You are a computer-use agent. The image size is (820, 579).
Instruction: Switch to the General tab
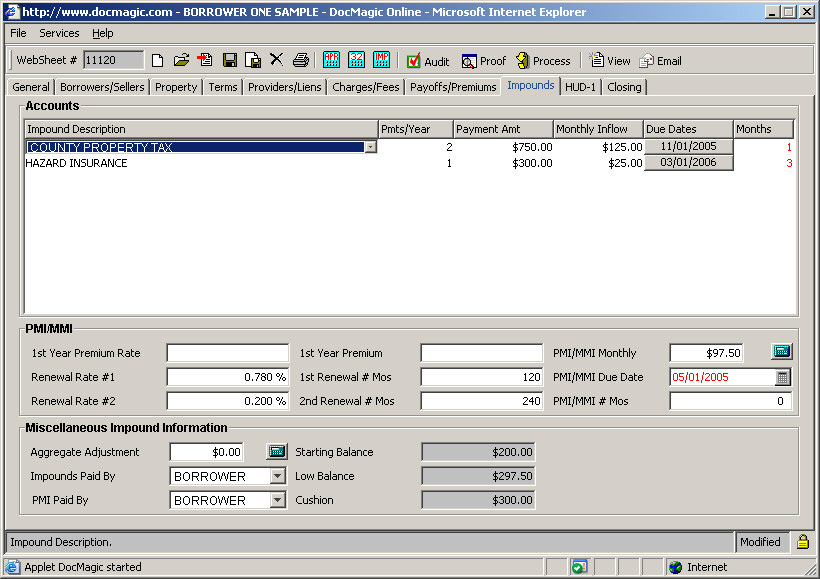[31, 87]
